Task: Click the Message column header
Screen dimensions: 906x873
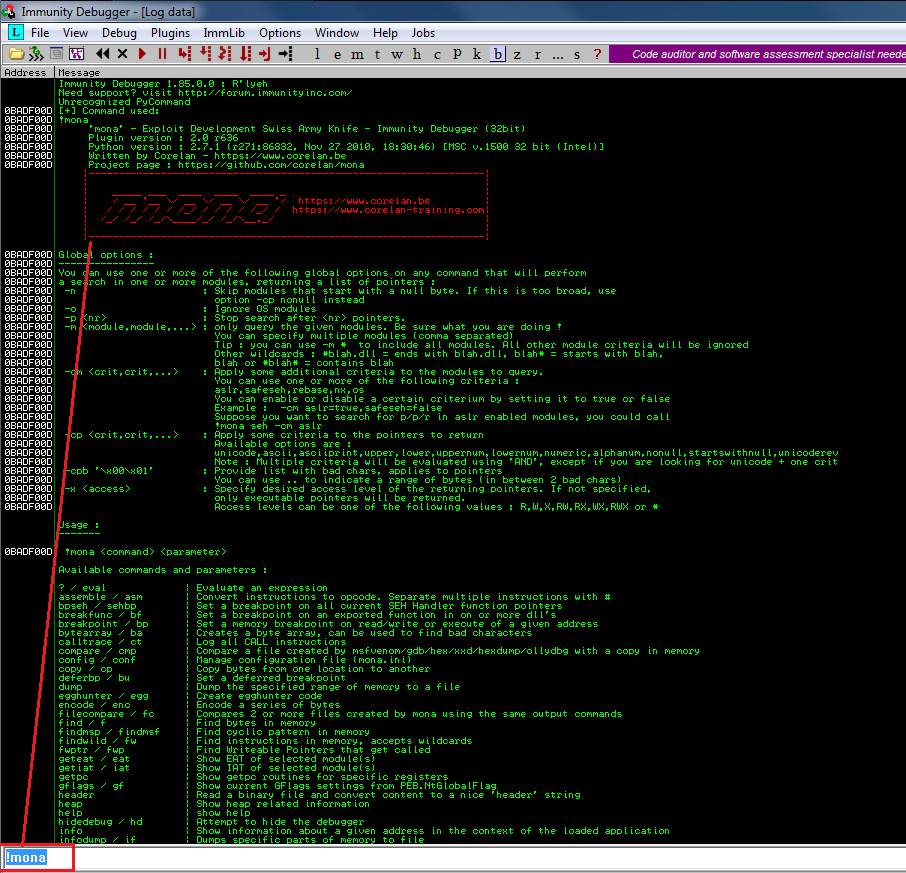Action: (x=80, y=72)
